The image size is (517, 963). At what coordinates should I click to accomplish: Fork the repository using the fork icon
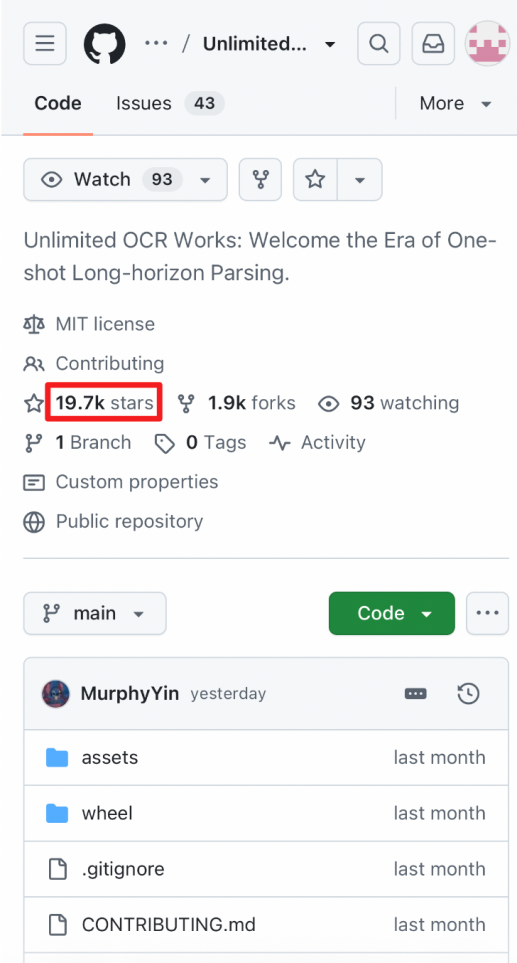pyautogui.click(x=260, y=179)
